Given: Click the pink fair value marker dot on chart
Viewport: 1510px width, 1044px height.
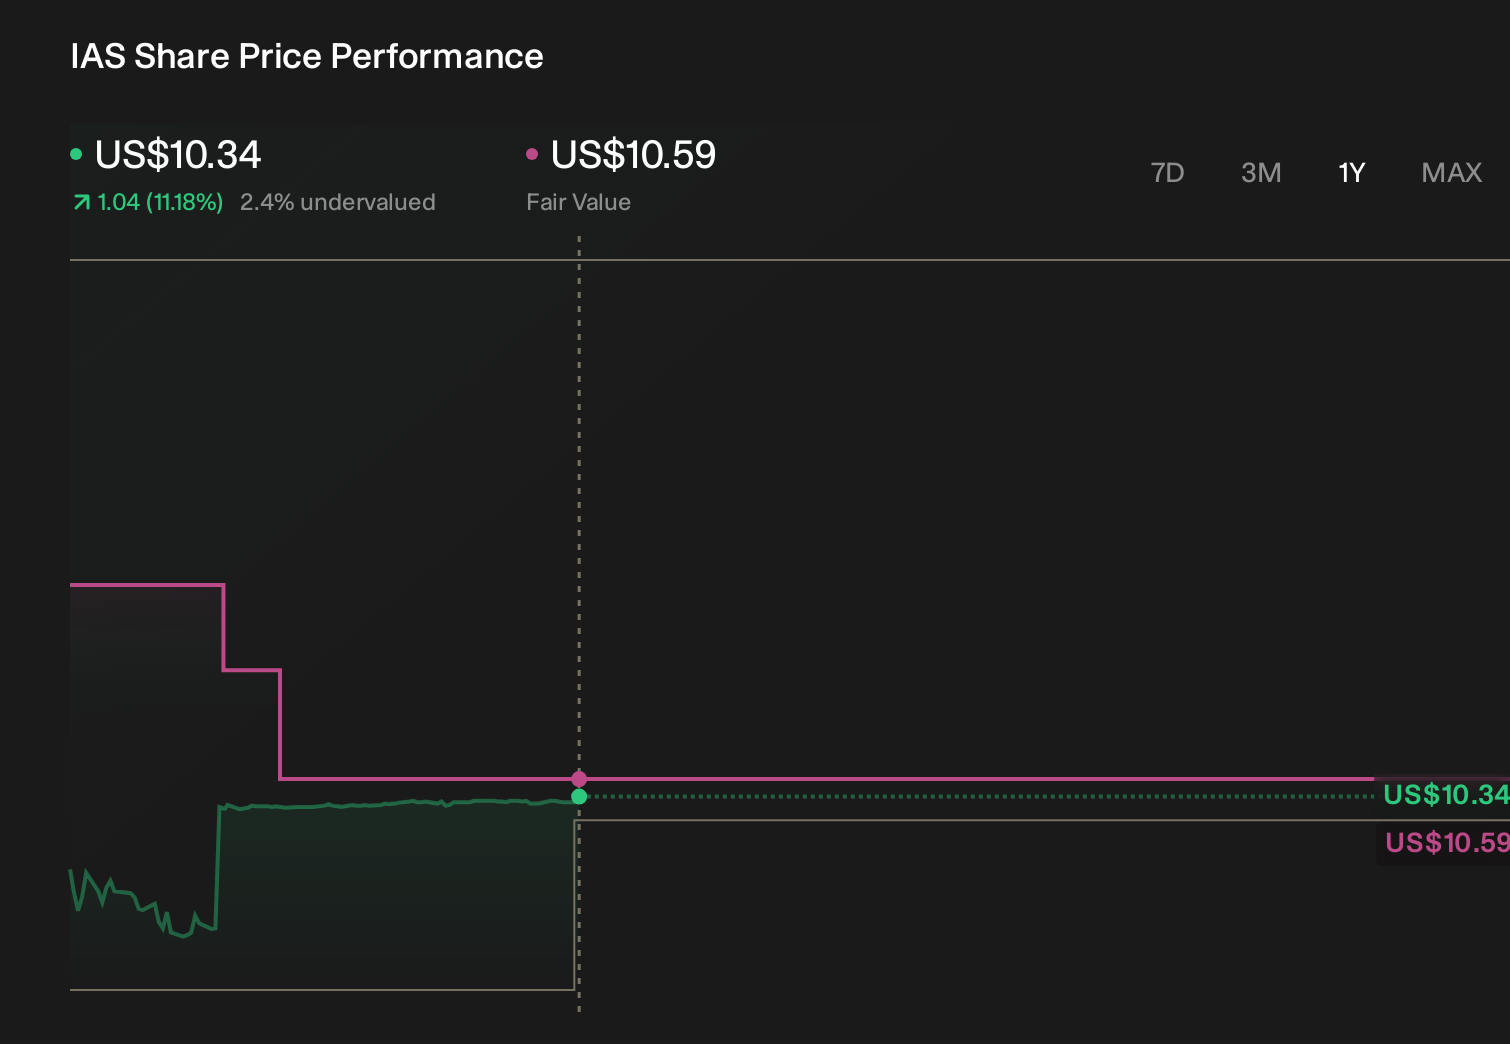Looking at the screenshot, I should pos(579,778).
